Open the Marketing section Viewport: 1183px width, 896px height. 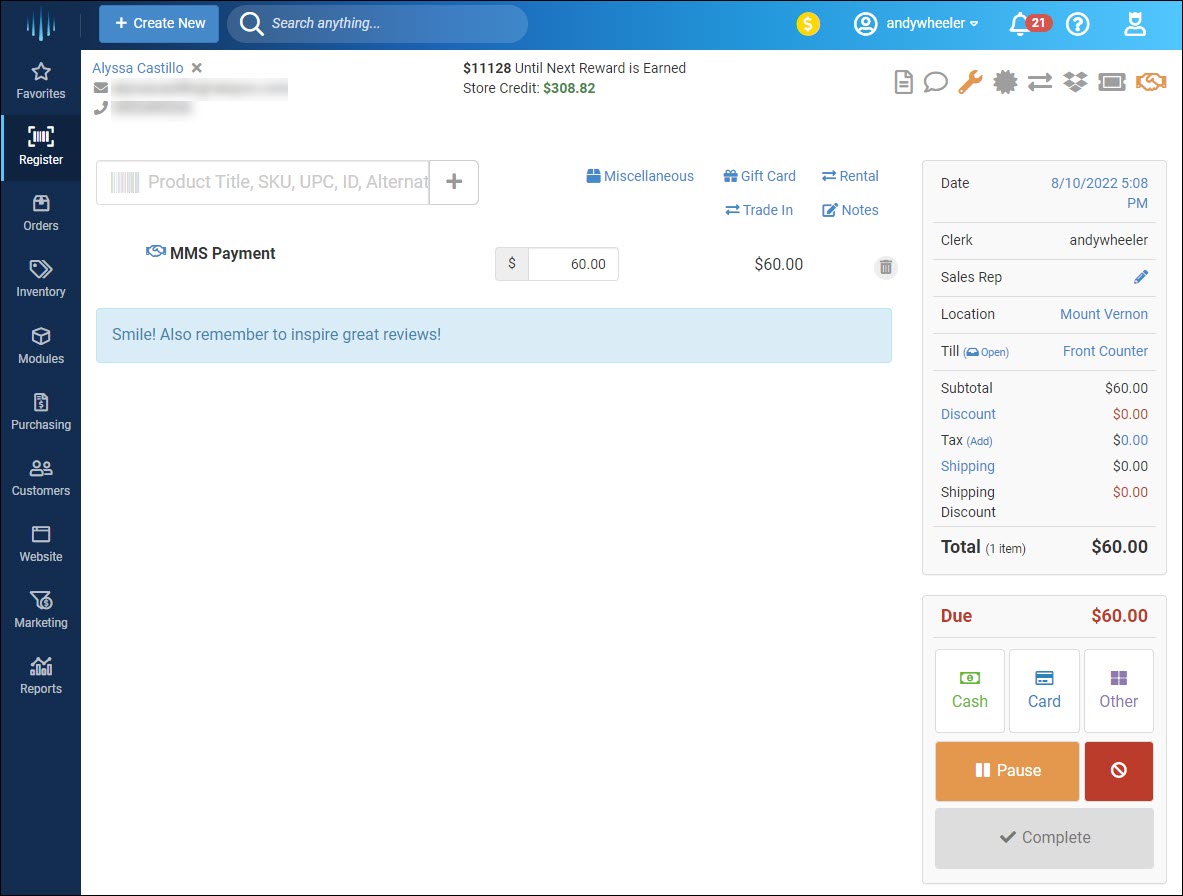click(41, 610)
